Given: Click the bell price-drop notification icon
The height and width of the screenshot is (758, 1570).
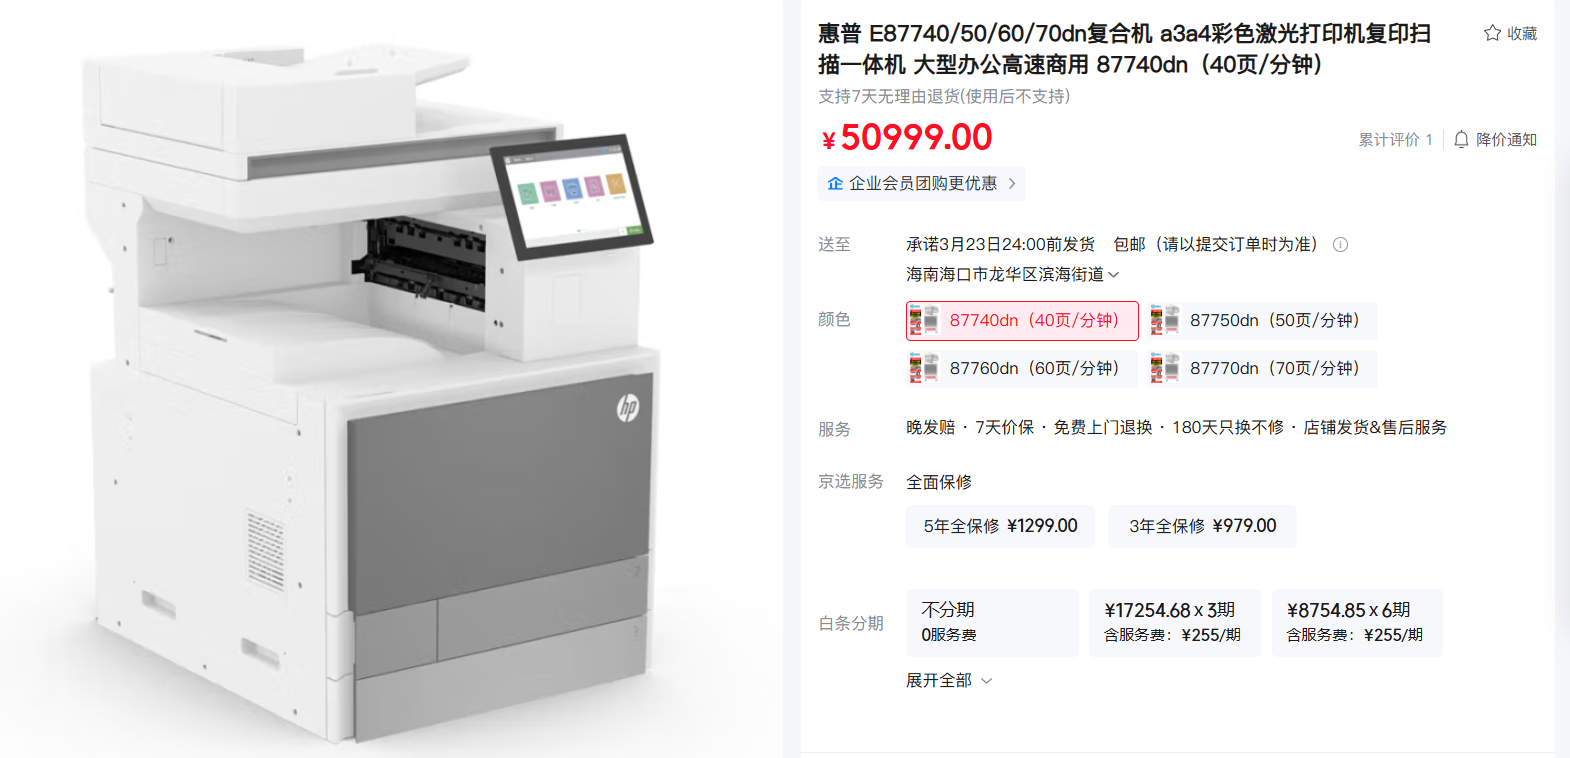Looking at the screenshot, I should [x=1461, y=139].
